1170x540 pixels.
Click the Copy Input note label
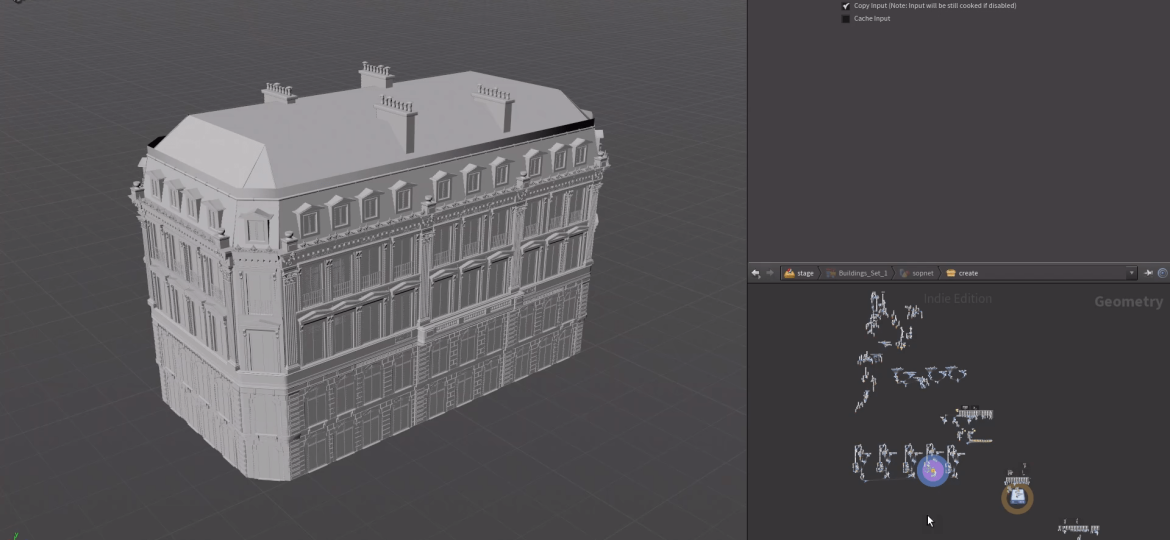[934, 6]
